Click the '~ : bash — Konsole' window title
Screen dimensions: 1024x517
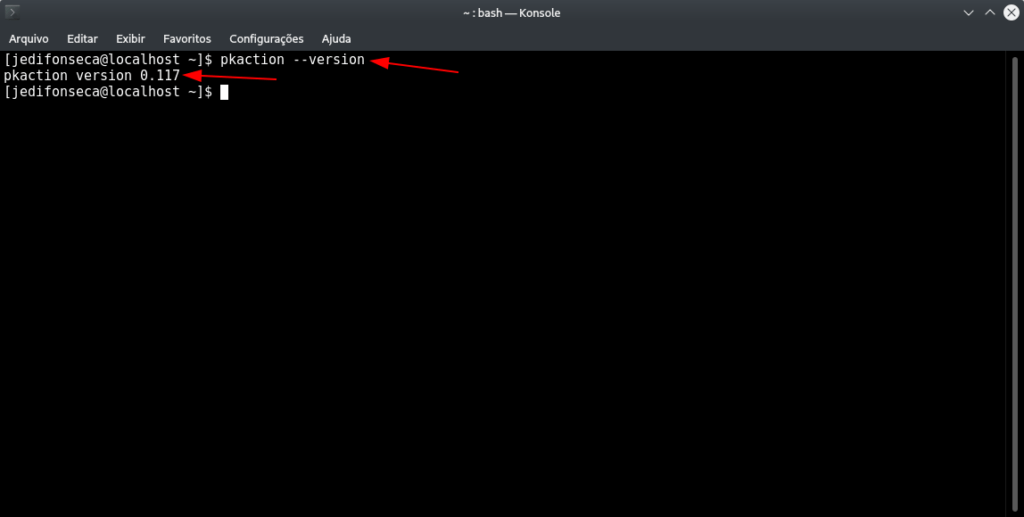coord(511,12)
